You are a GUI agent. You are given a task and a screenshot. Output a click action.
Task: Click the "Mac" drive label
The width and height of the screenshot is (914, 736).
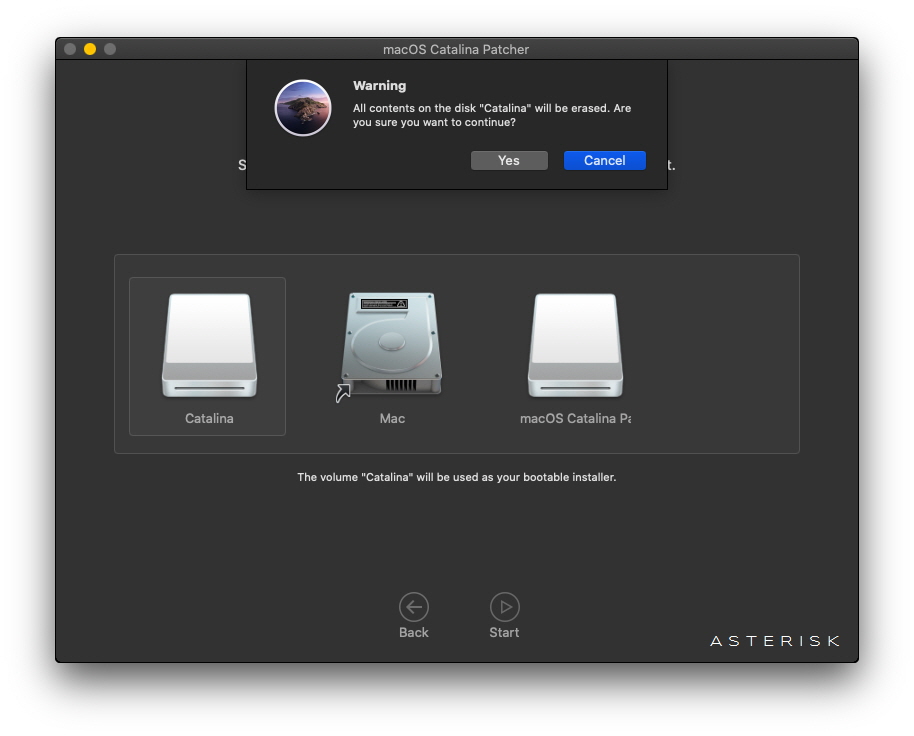tap(392, 418)
